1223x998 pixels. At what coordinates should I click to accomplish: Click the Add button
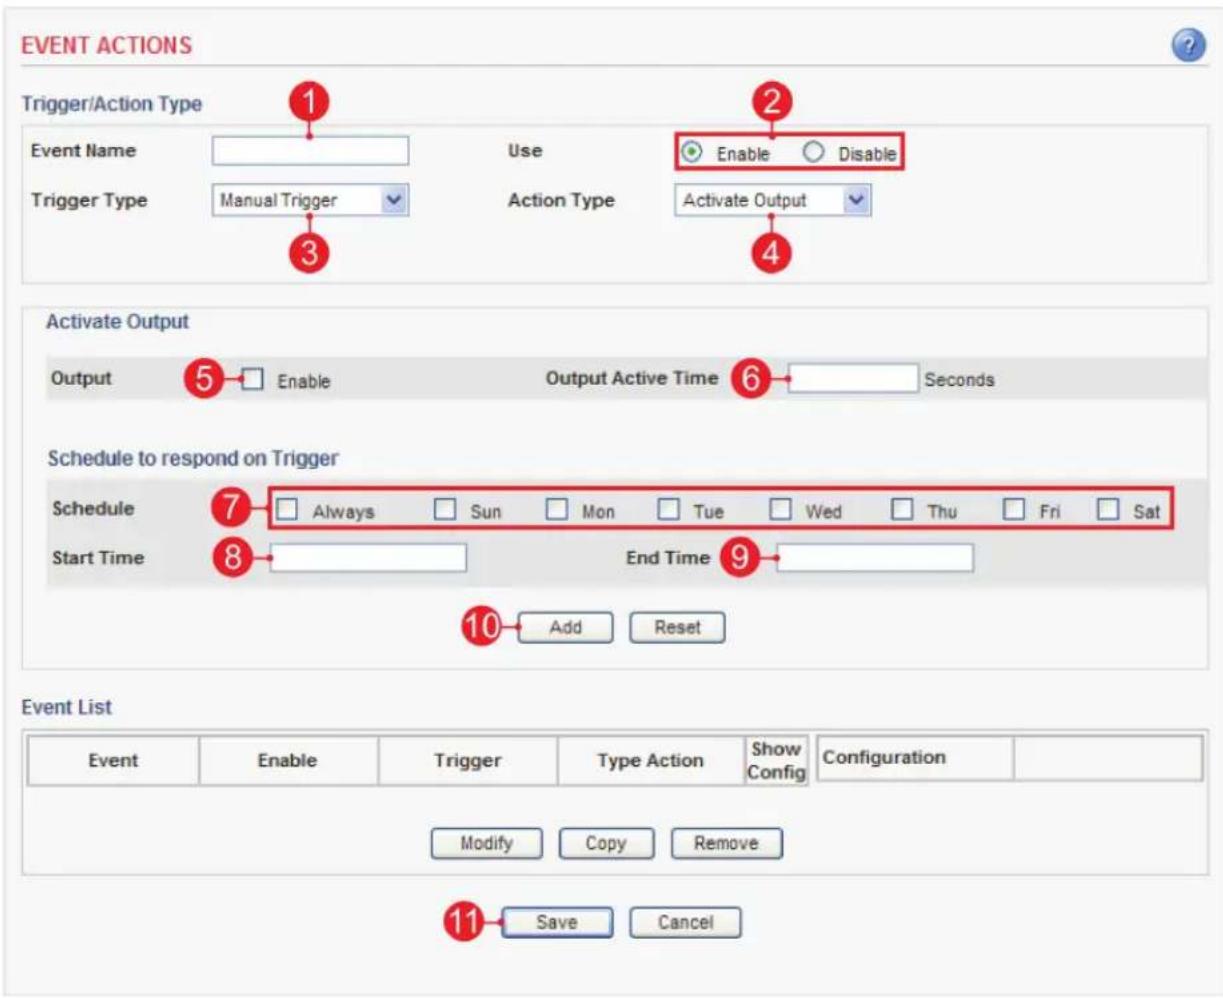pyautogui.click(x=565, y=627)
